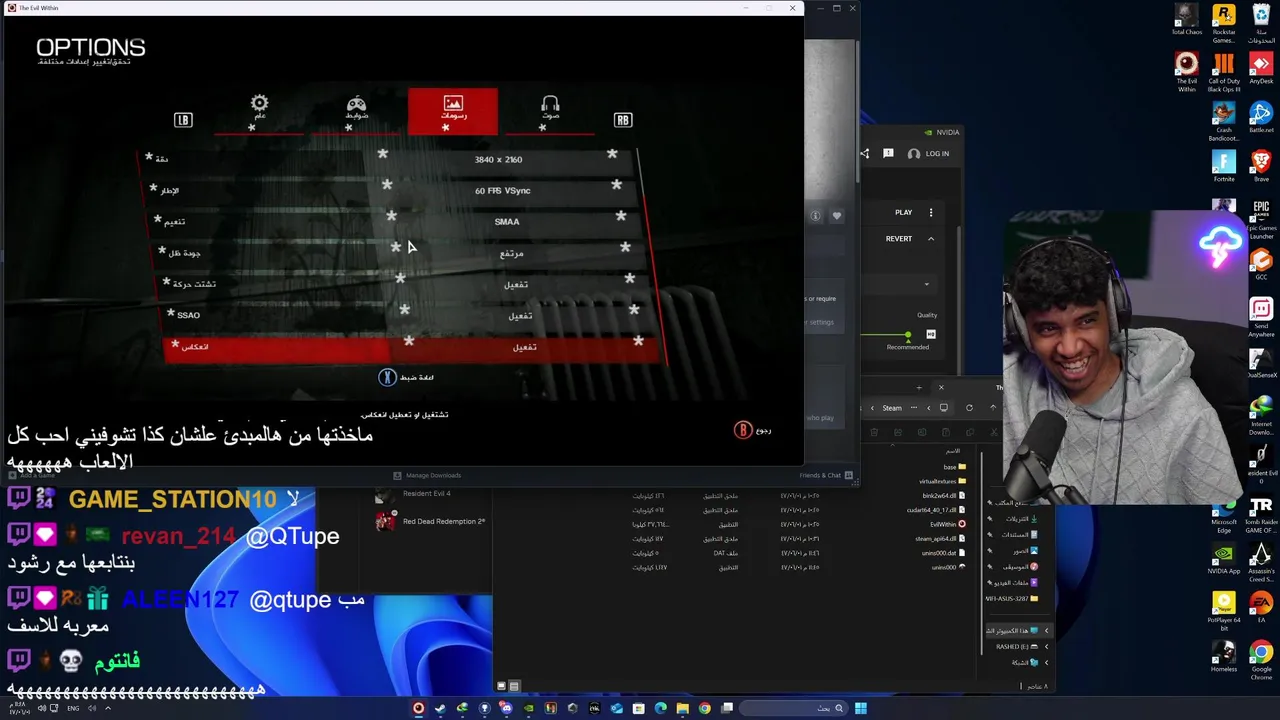Screen dimensions: 1280x720
Task: Click the LB previous-tab button
Action: 183,120
